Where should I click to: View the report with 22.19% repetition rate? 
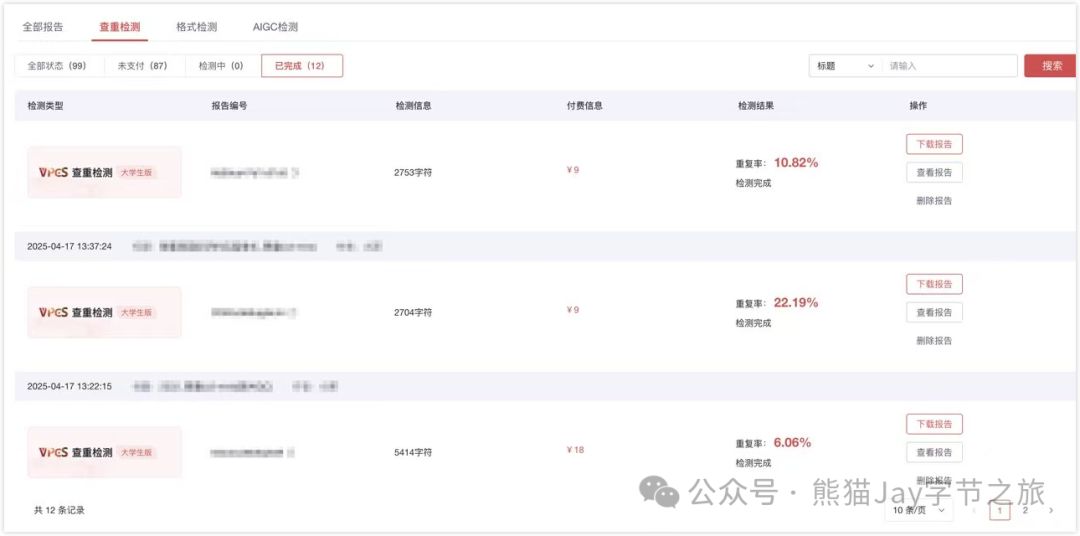934,312
